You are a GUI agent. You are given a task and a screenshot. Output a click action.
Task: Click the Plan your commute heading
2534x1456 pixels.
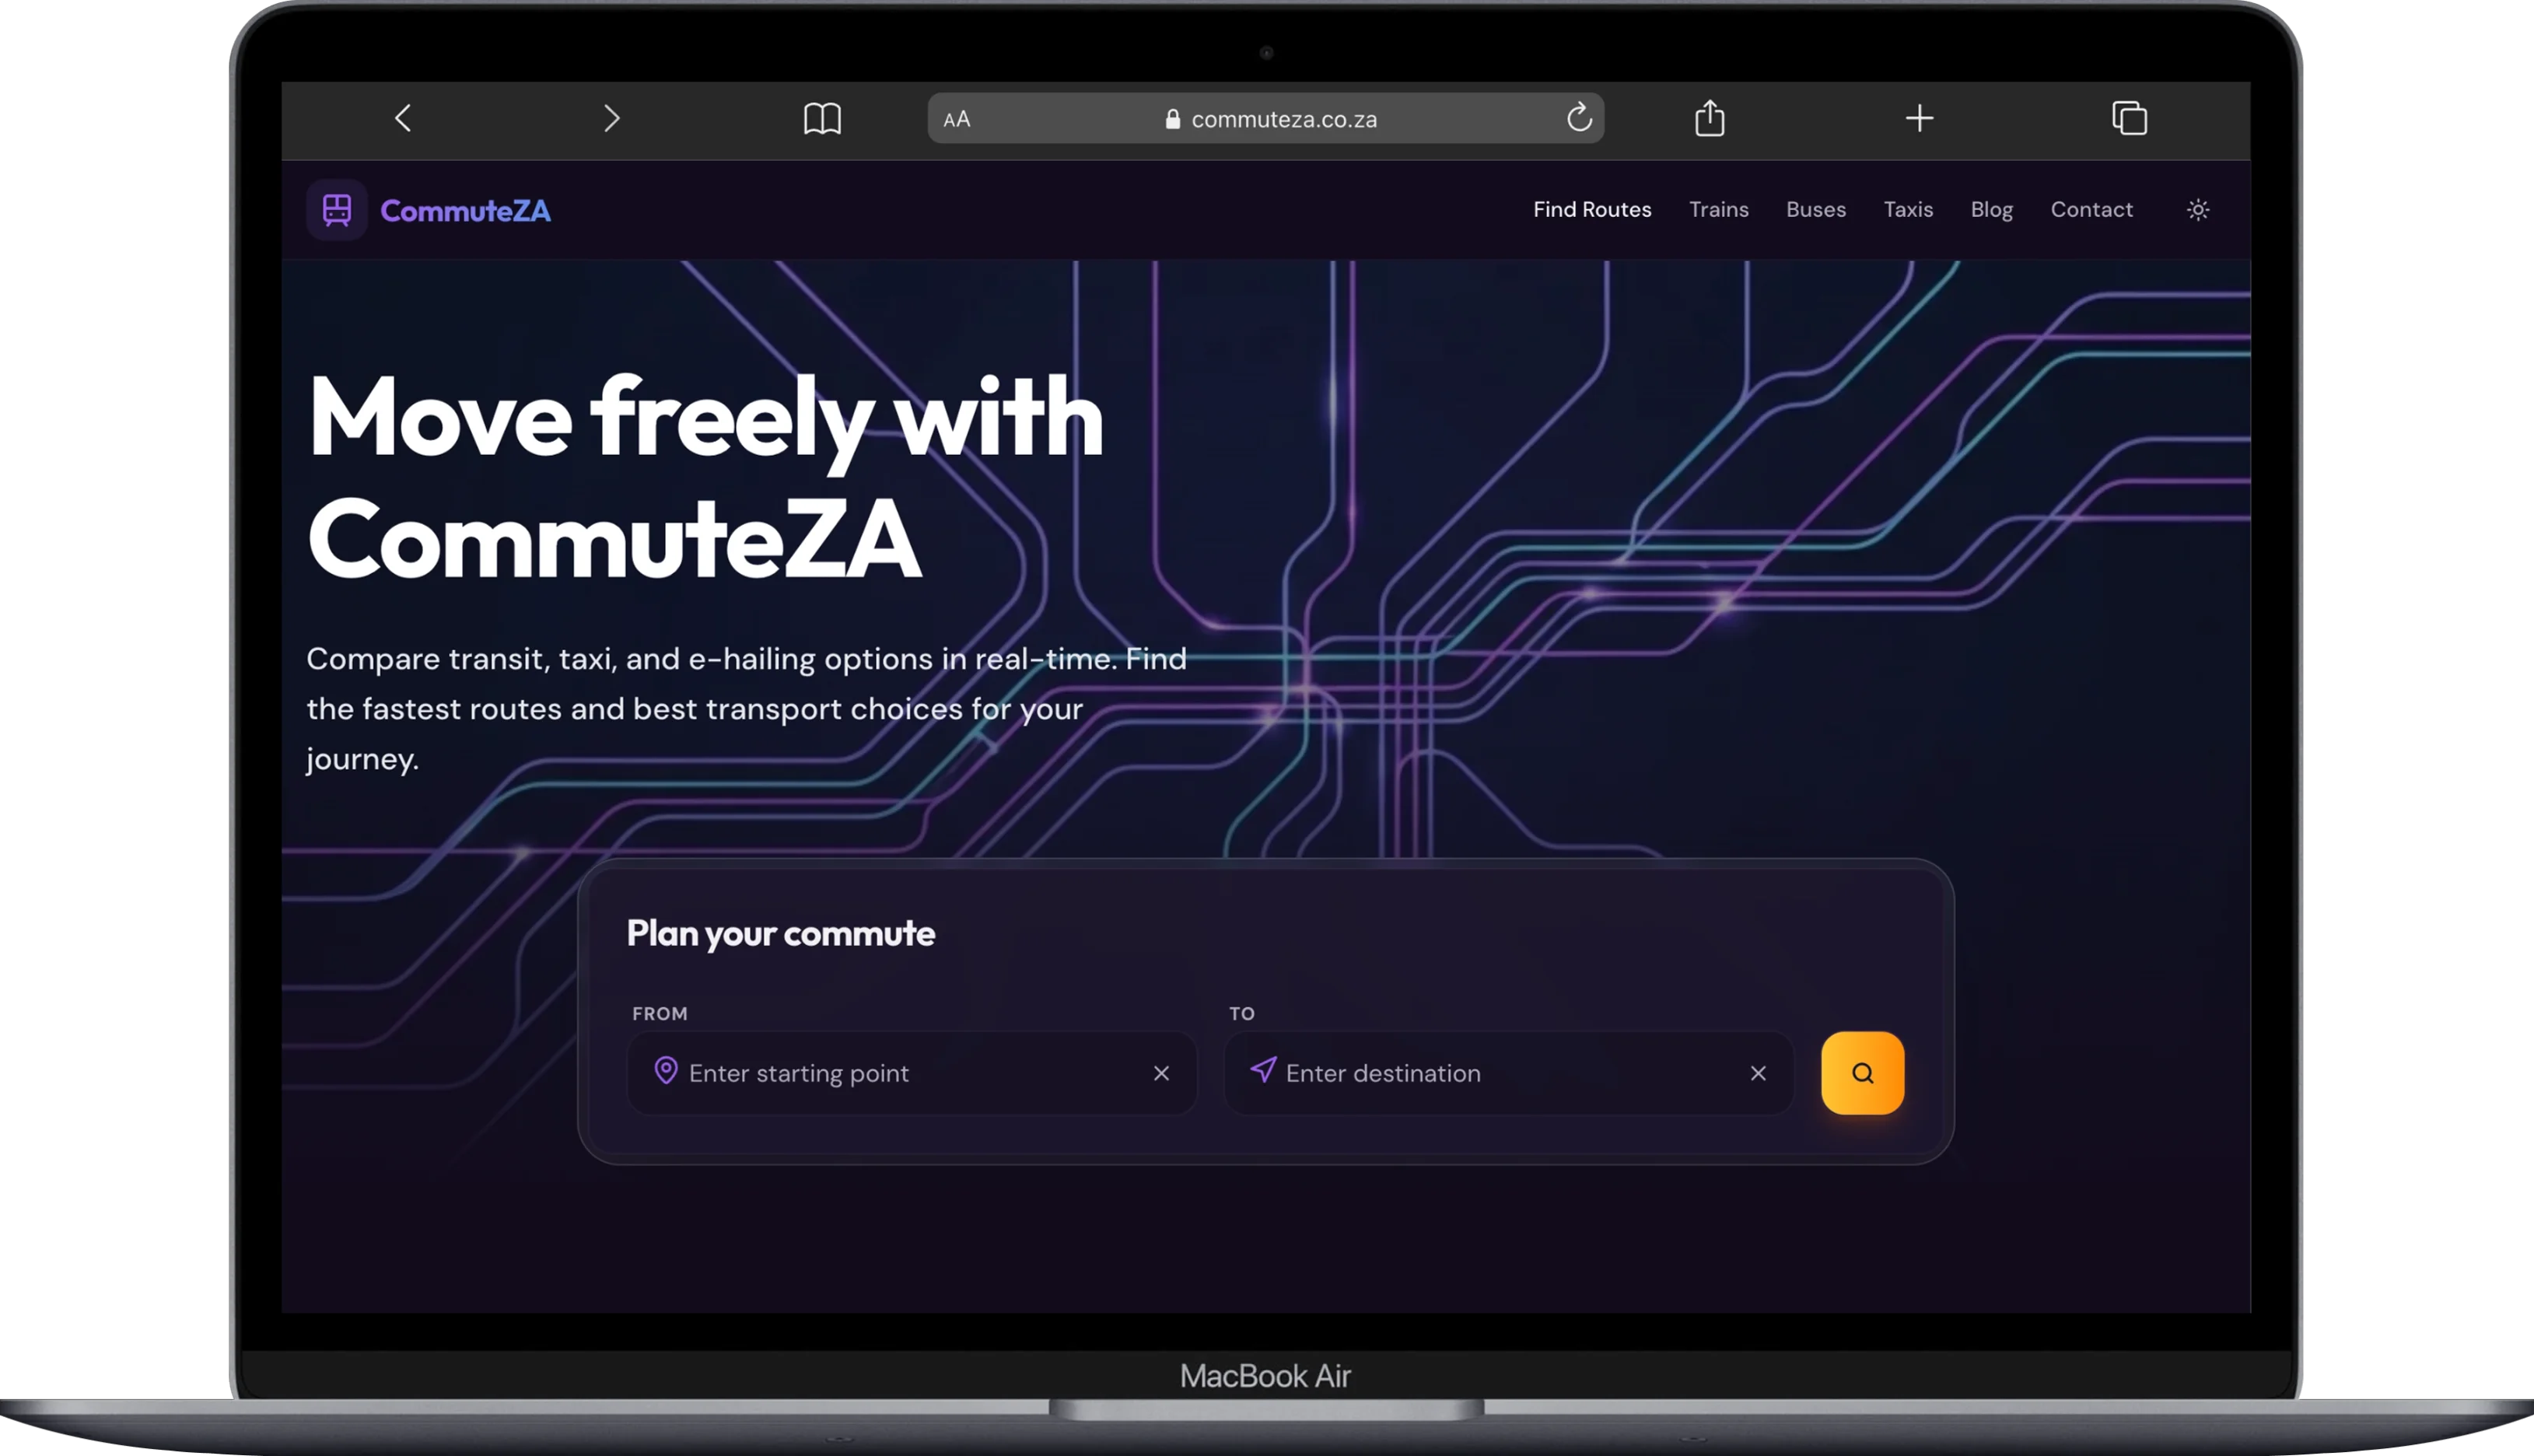point(780,934)
